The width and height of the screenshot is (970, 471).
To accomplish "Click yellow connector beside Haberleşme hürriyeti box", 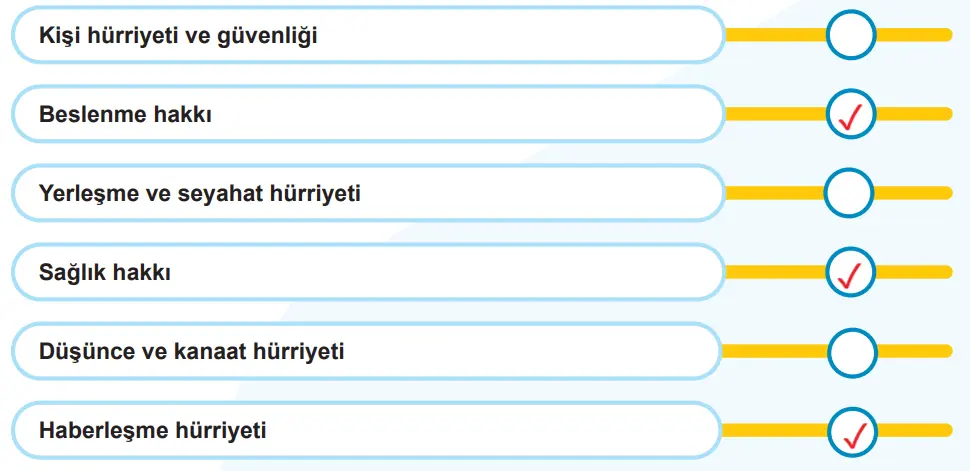I will tap(774, 432).
